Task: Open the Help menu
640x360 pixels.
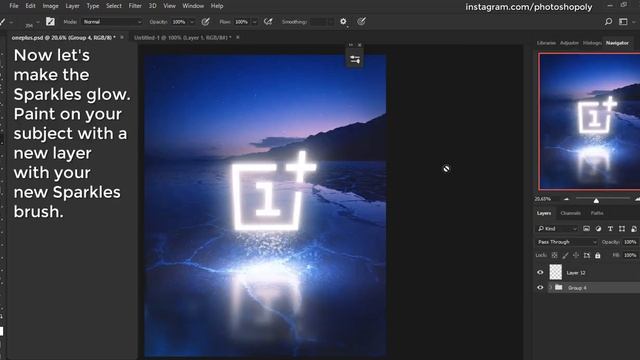Action: (217, 6)
